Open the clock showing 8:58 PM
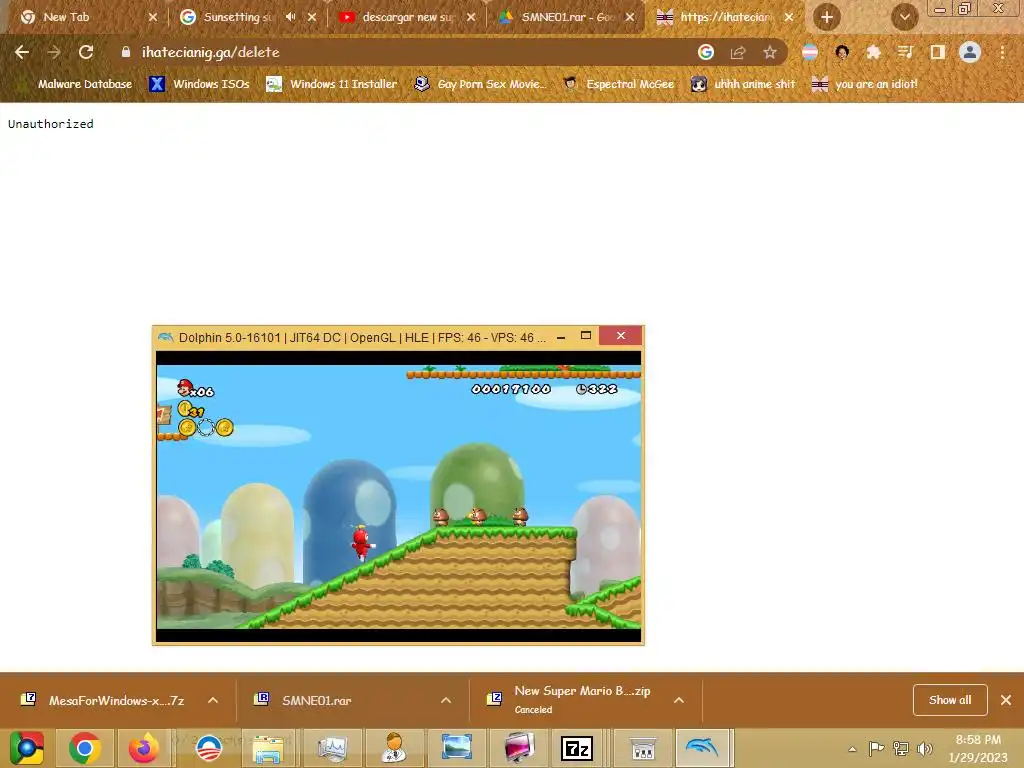This screenshot has width=1024, height=768. pyautogui.click(x=978, y=748)
